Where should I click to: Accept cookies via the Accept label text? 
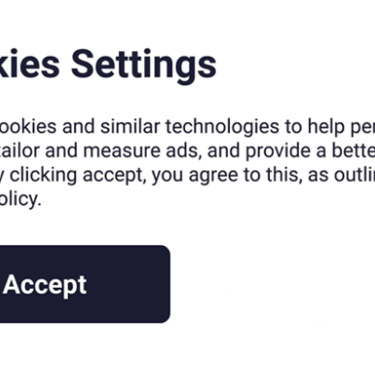45,285
